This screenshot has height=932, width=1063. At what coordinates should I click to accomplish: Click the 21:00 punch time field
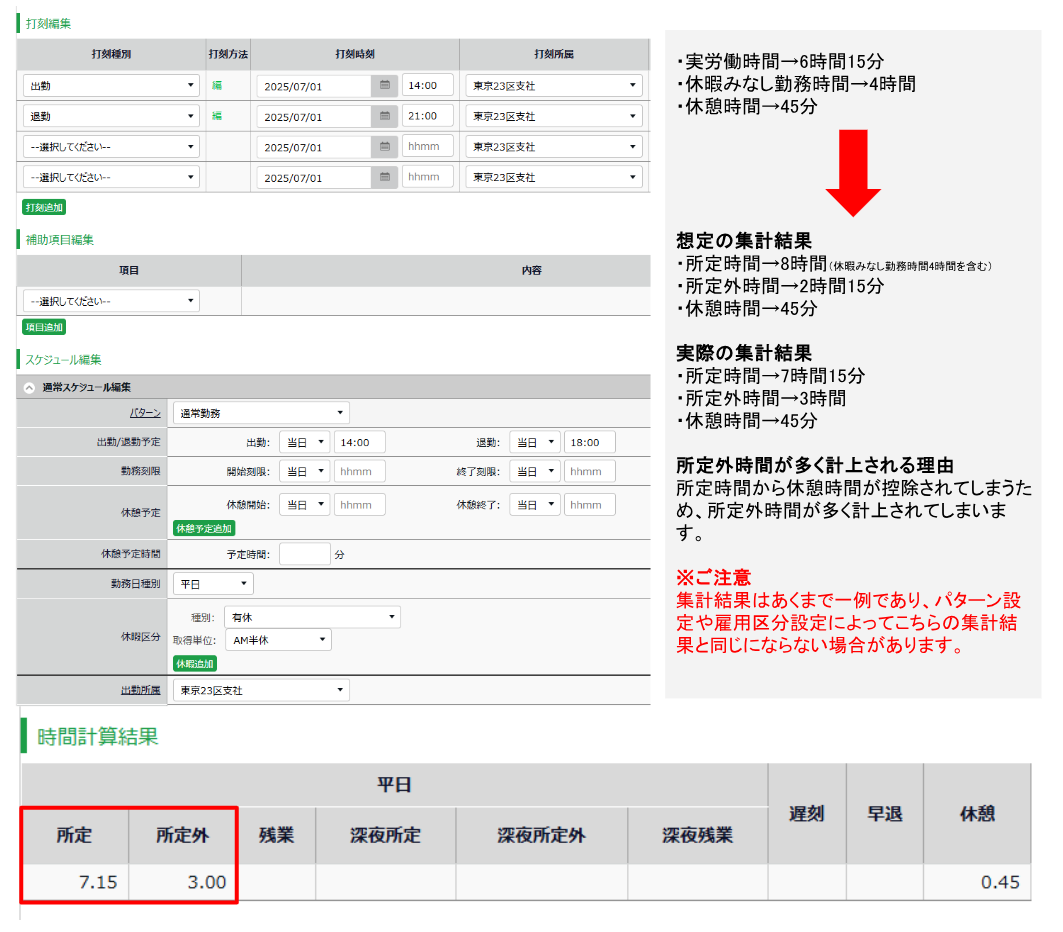coord(428,117)
